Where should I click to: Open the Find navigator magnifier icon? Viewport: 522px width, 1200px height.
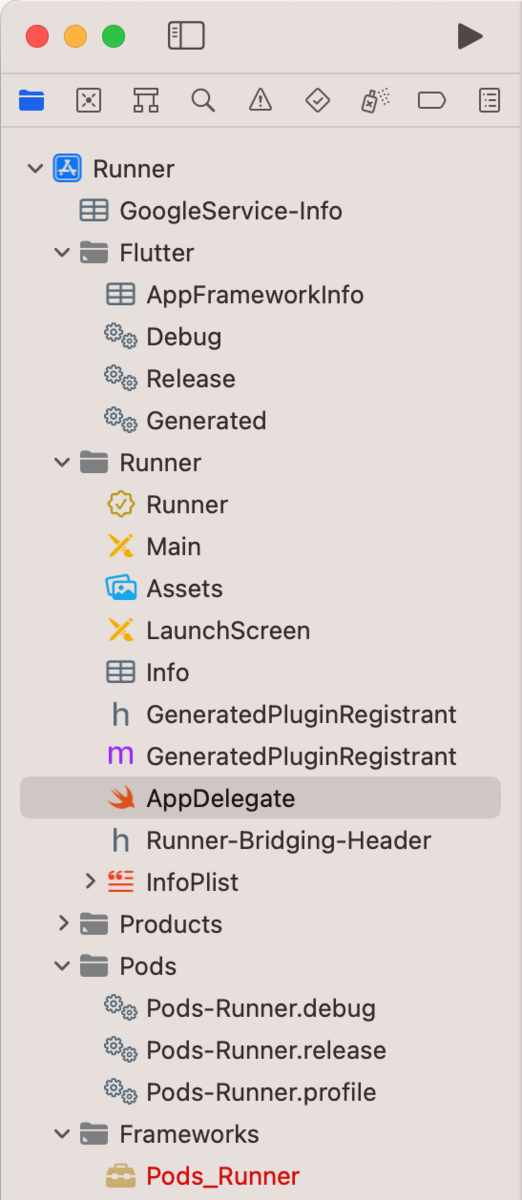pyautogui.click(x=203, y=100)
